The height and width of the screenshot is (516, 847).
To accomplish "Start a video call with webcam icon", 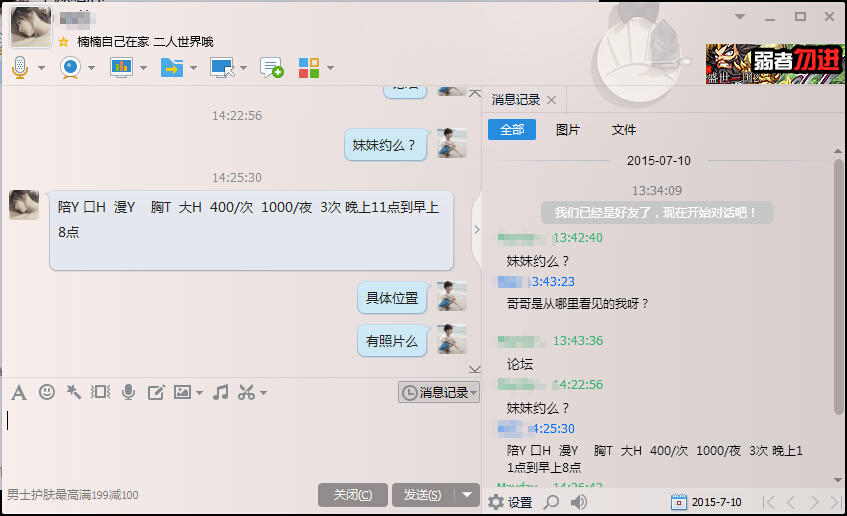I will click(70, 68).
